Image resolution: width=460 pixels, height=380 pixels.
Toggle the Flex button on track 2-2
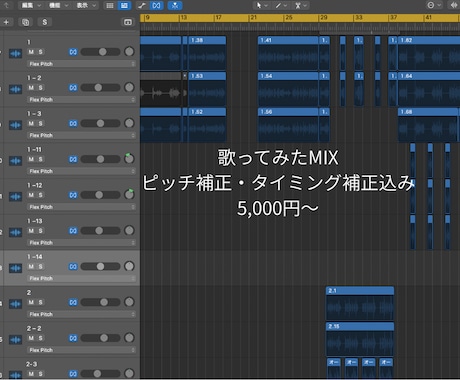click(x=73, y=338)
